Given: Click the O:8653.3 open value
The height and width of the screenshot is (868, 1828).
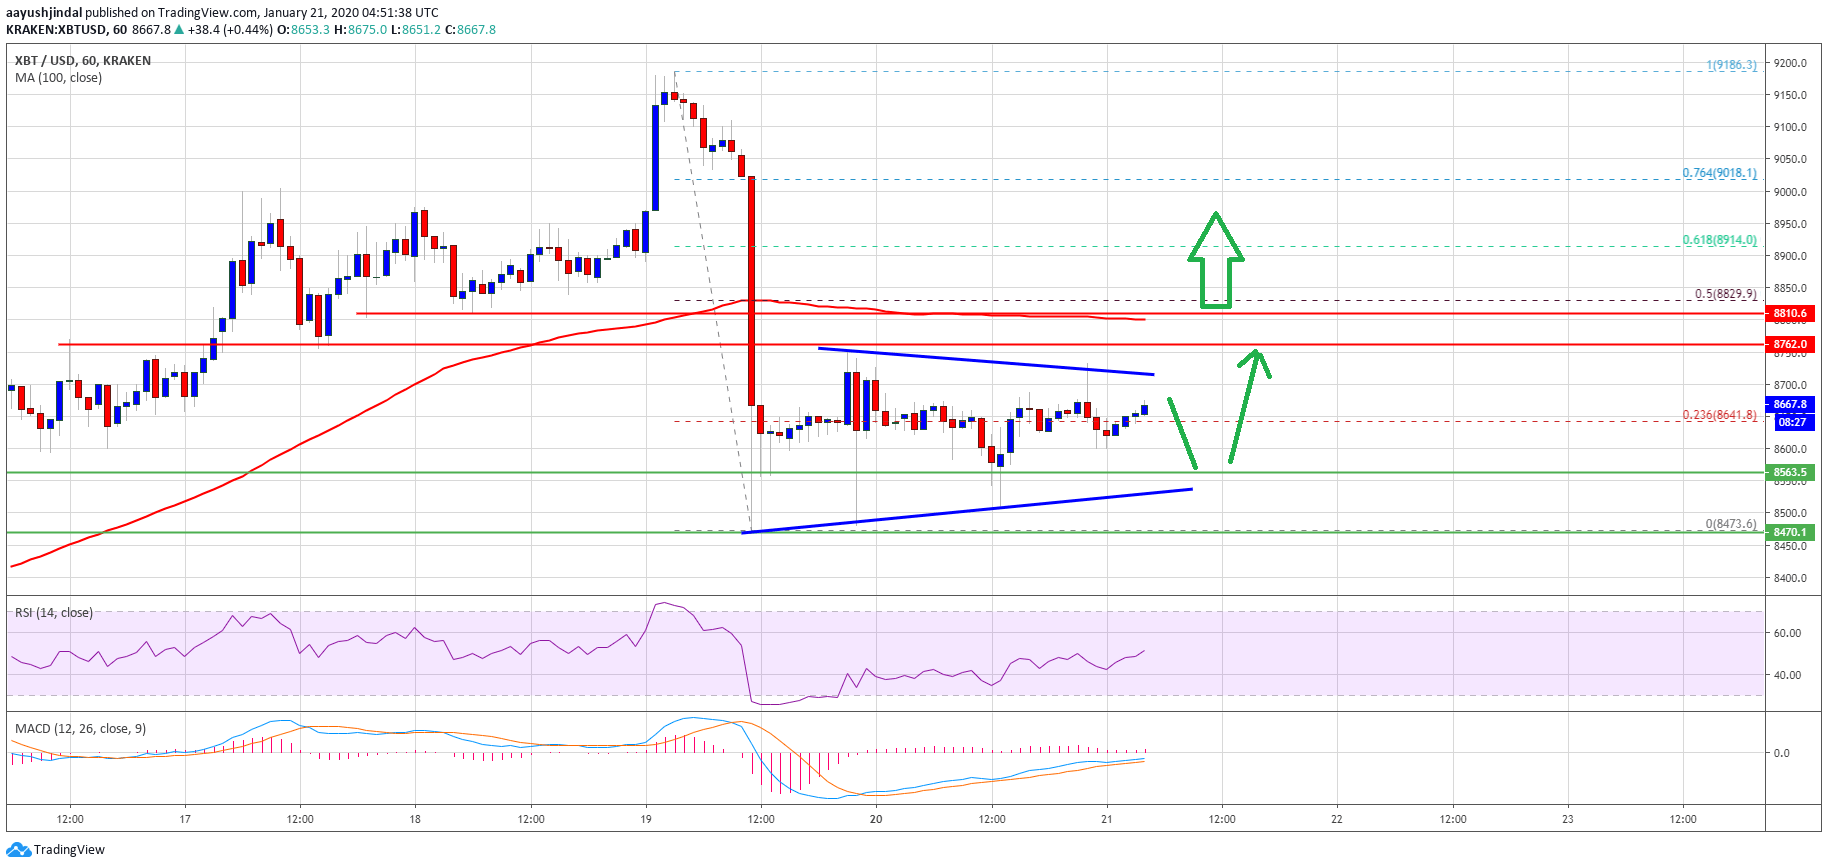Looking at the screenshot, I should (x=303, y=30).
